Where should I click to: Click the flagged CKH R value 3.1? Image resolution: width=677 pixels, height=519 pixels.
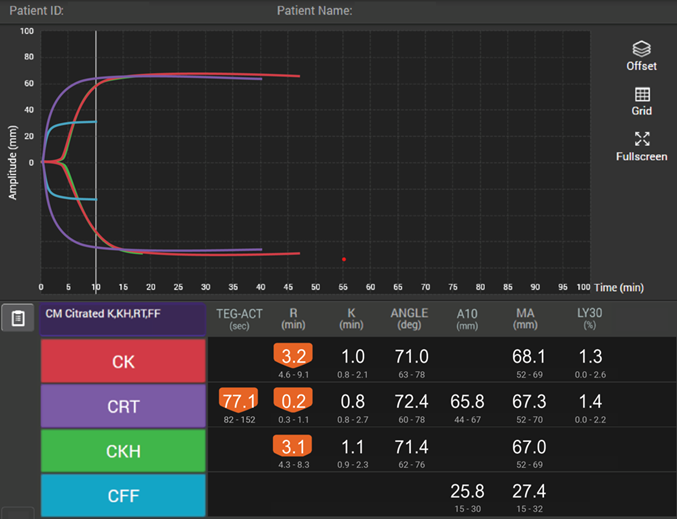click(x=293, y=446)
